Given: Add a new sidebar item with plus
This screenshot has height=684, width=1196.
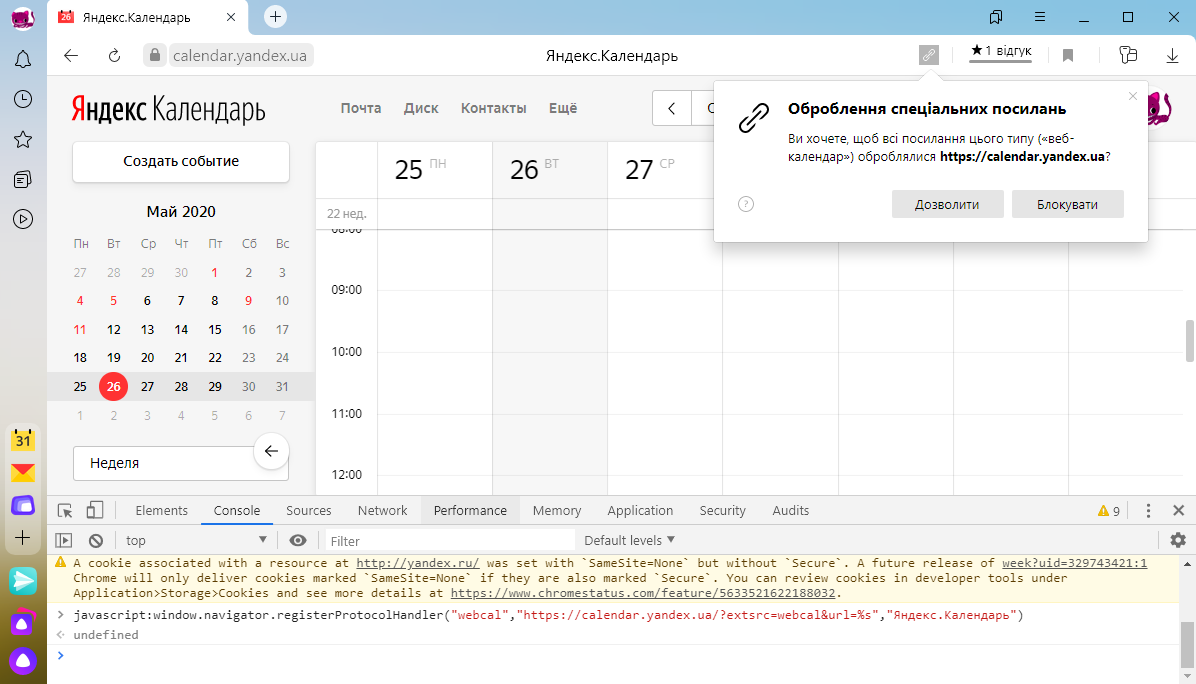Looking at the screenshot, I should pyautogui.click(x=23, y=538).
